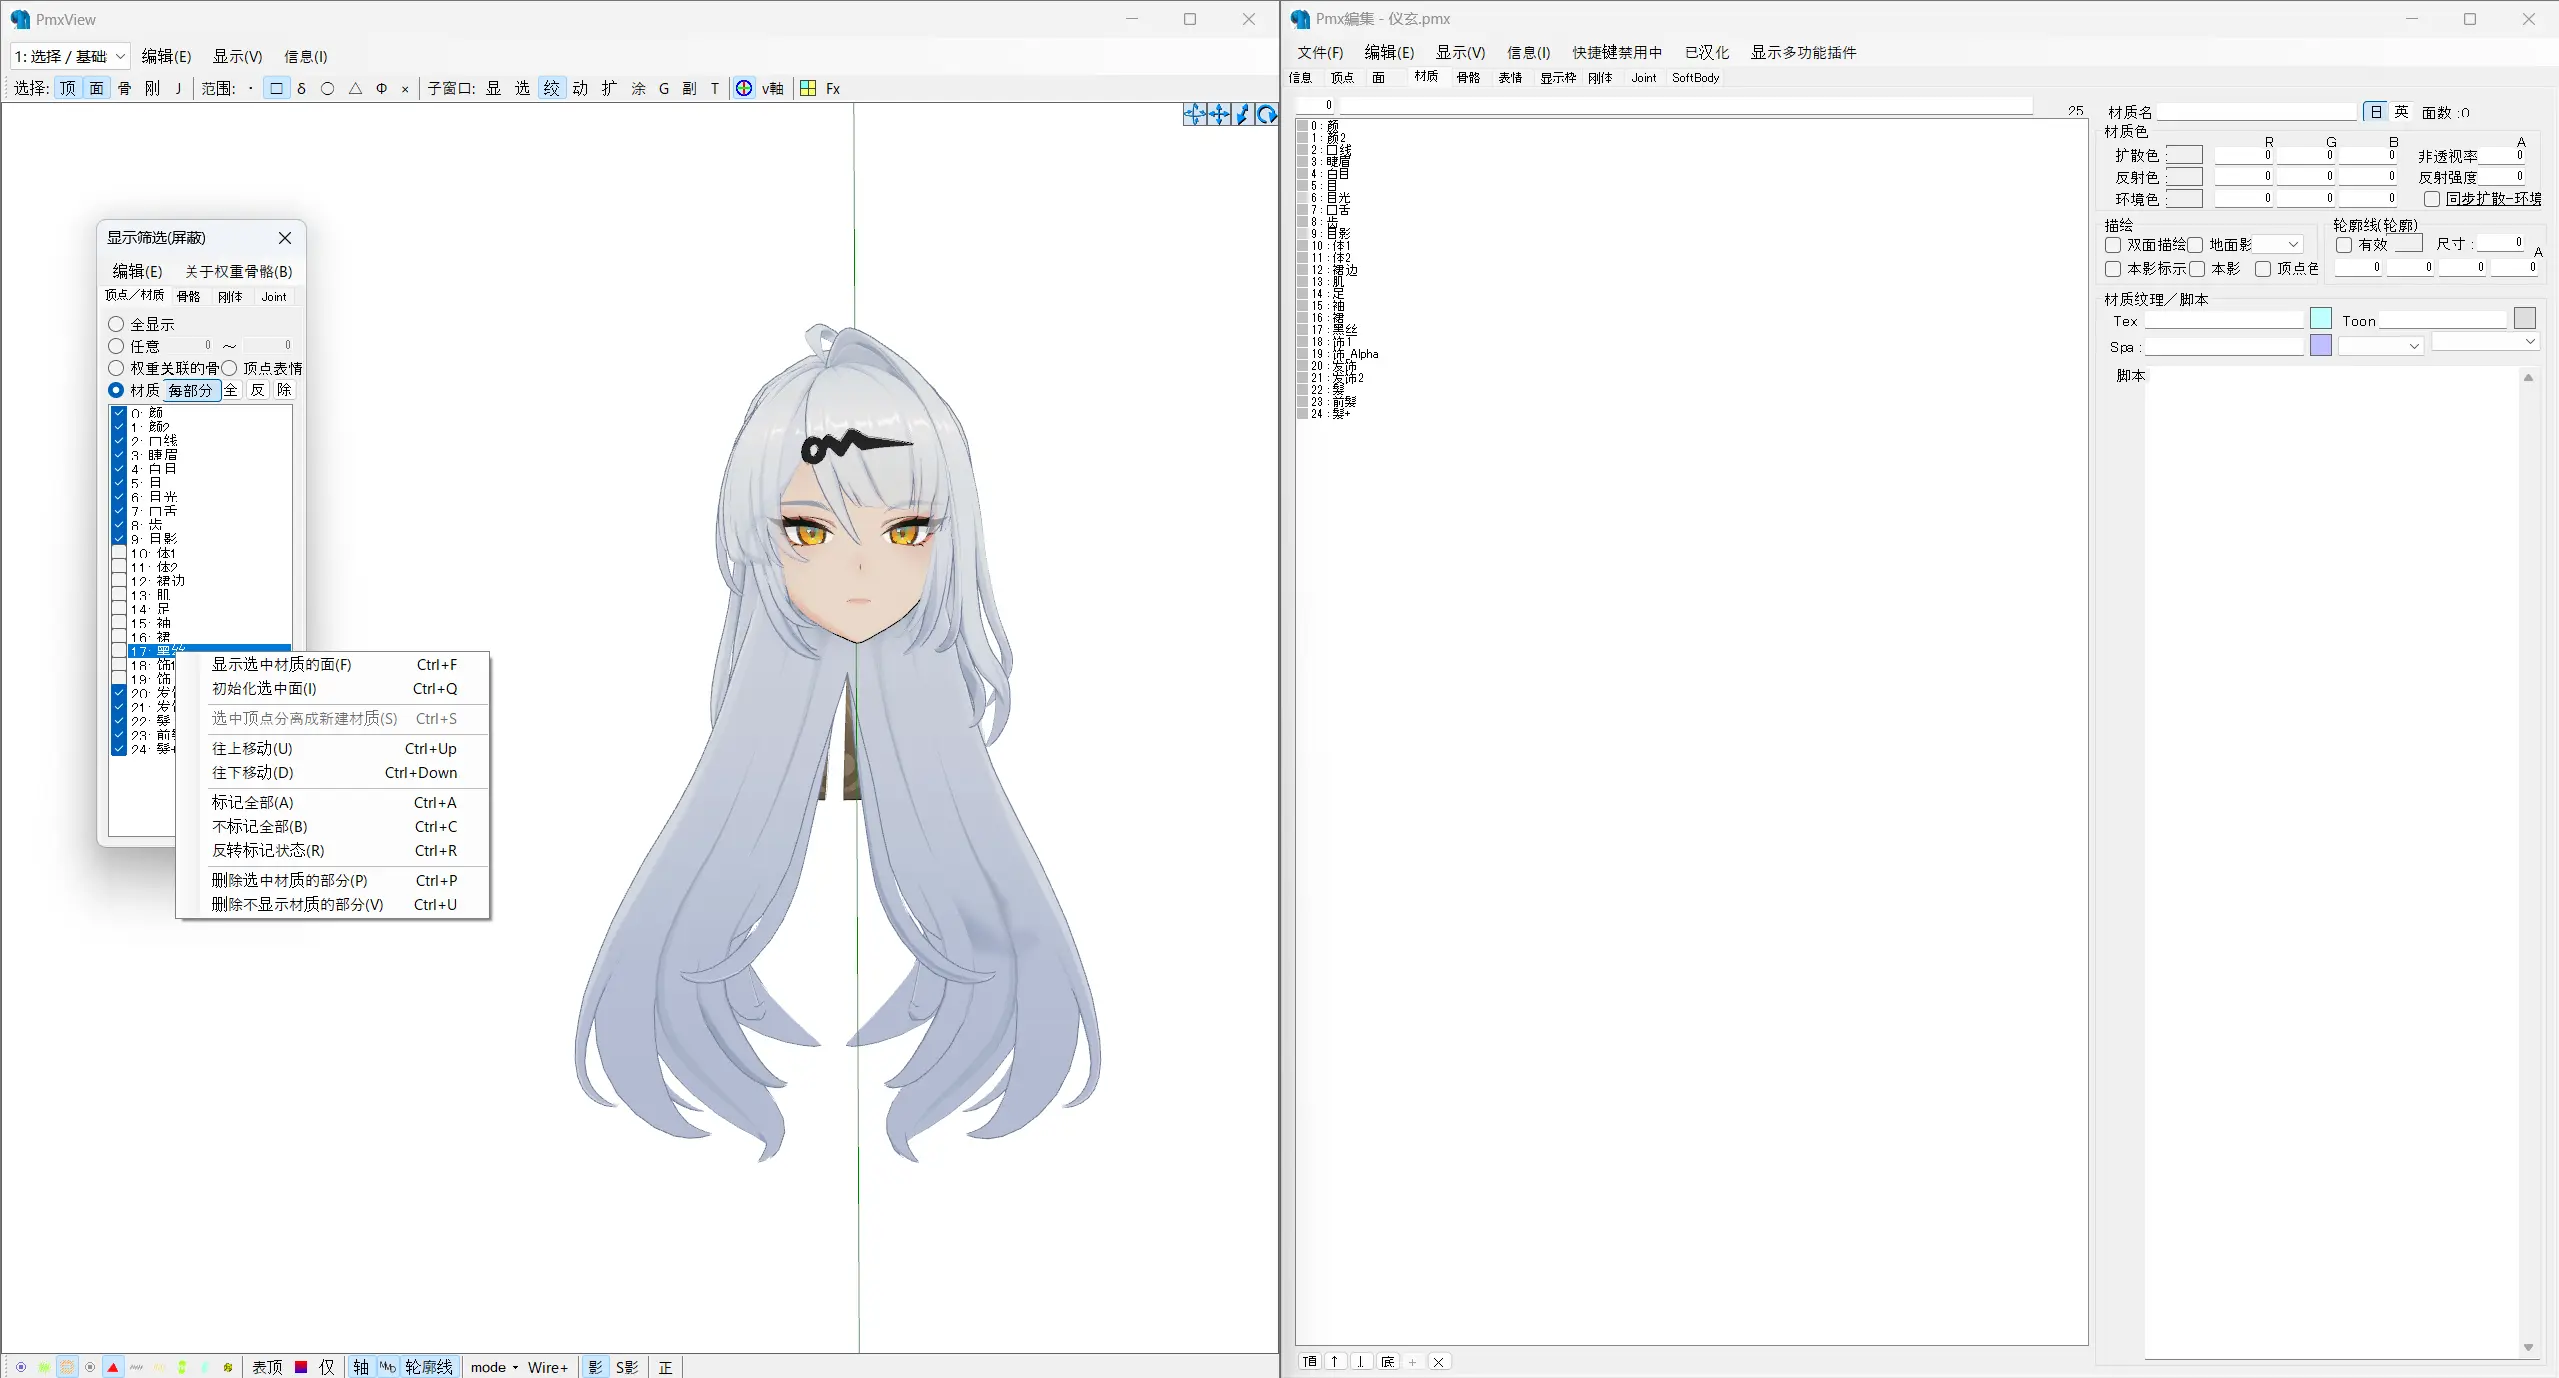This screenshot has height=1378, width=2559.
Task: Choose 删除选中材质的部分(P) from context menu
Action: click(290, 880)
